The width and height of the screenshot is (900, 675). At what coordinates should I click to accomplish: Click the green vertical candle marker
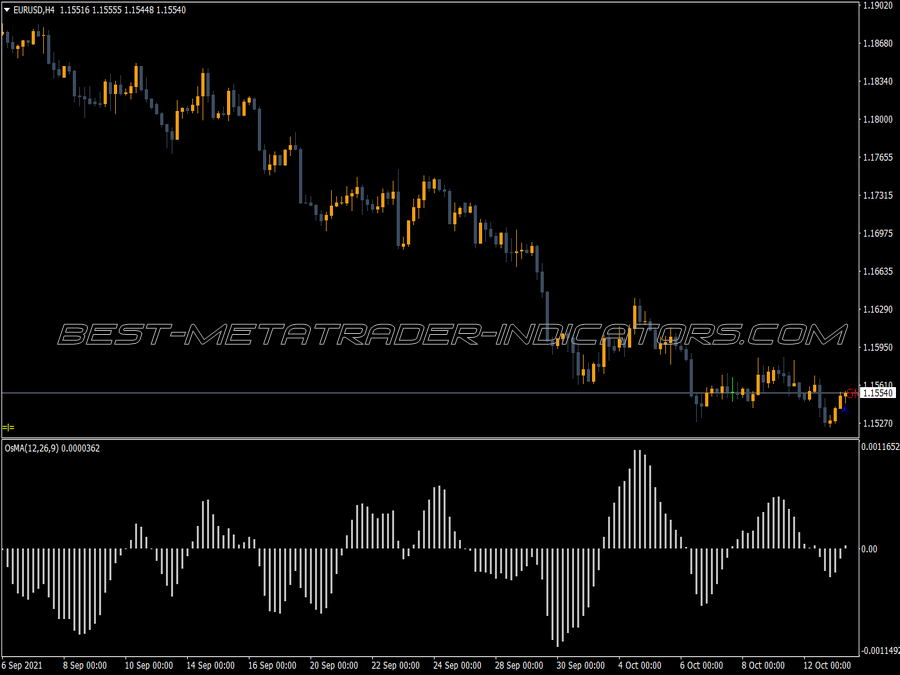(x=732, y=389)
